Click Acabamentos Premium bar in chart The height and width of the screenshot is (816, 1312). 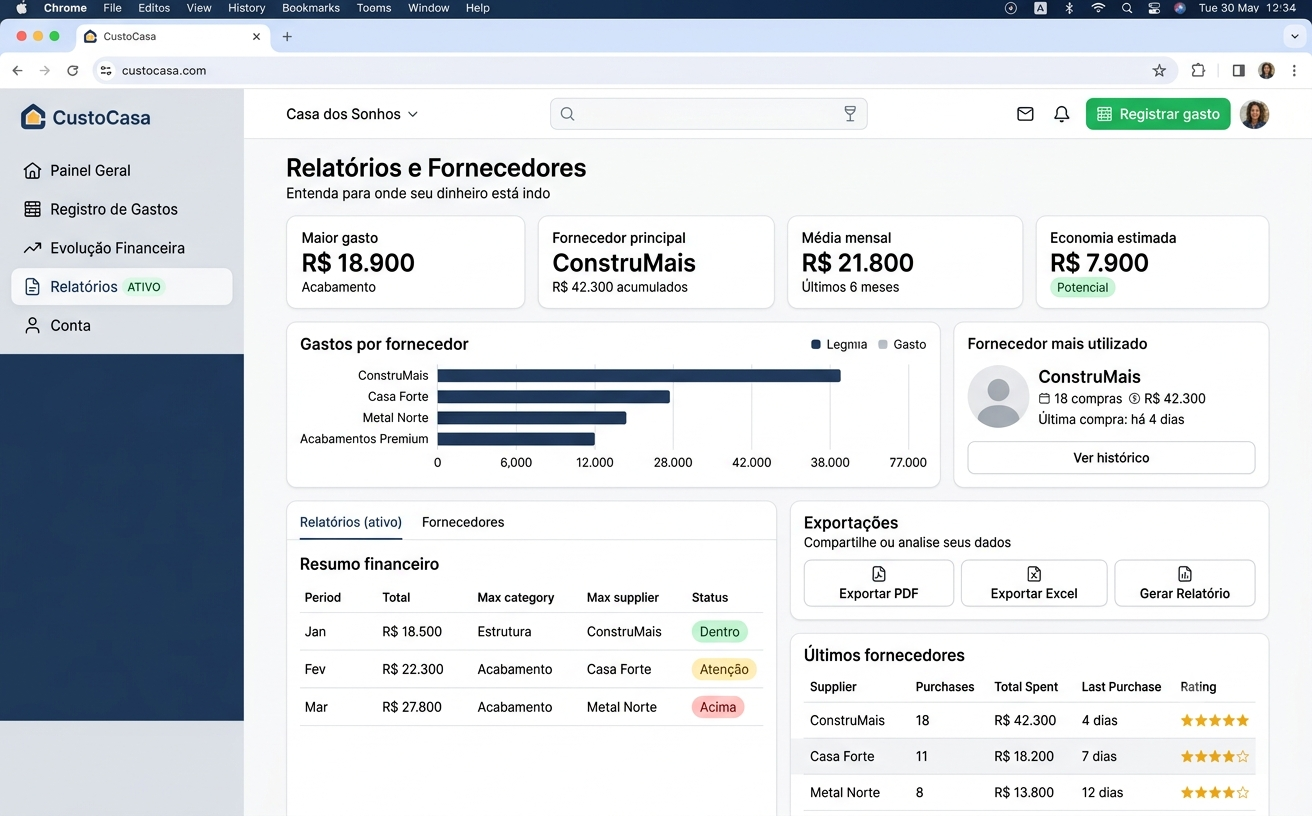(x=516, y=439)
